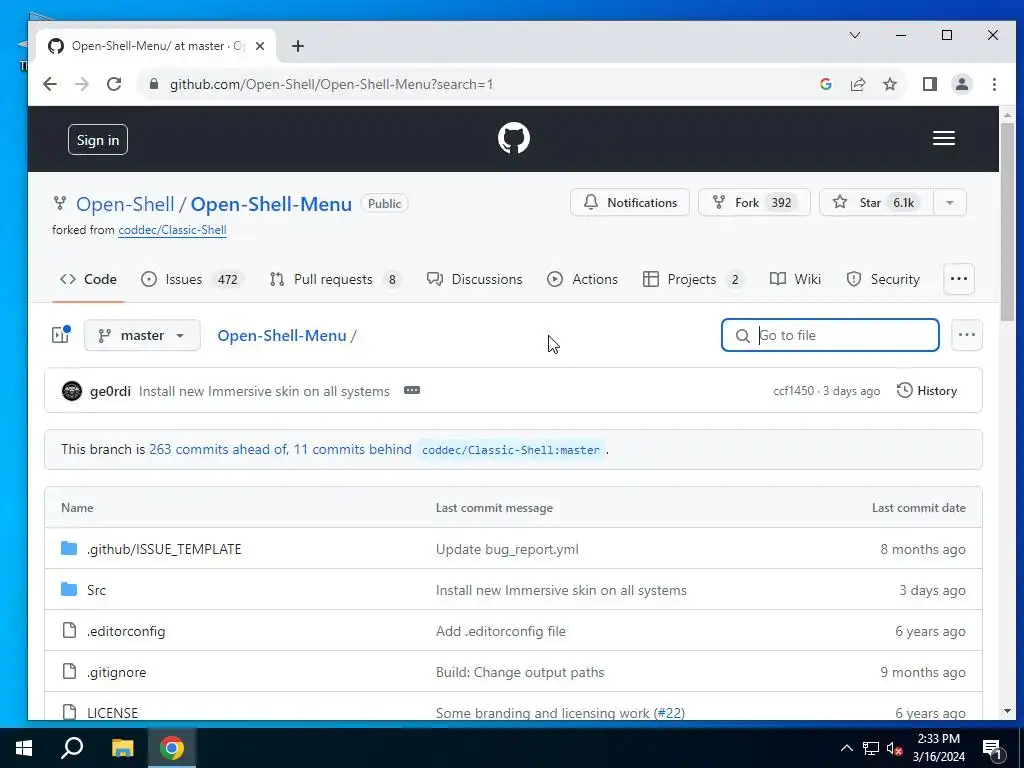The width and height of the screenshot is (1024, 768).
Task: Switch to the Actions tab
Action: [583, 280]
